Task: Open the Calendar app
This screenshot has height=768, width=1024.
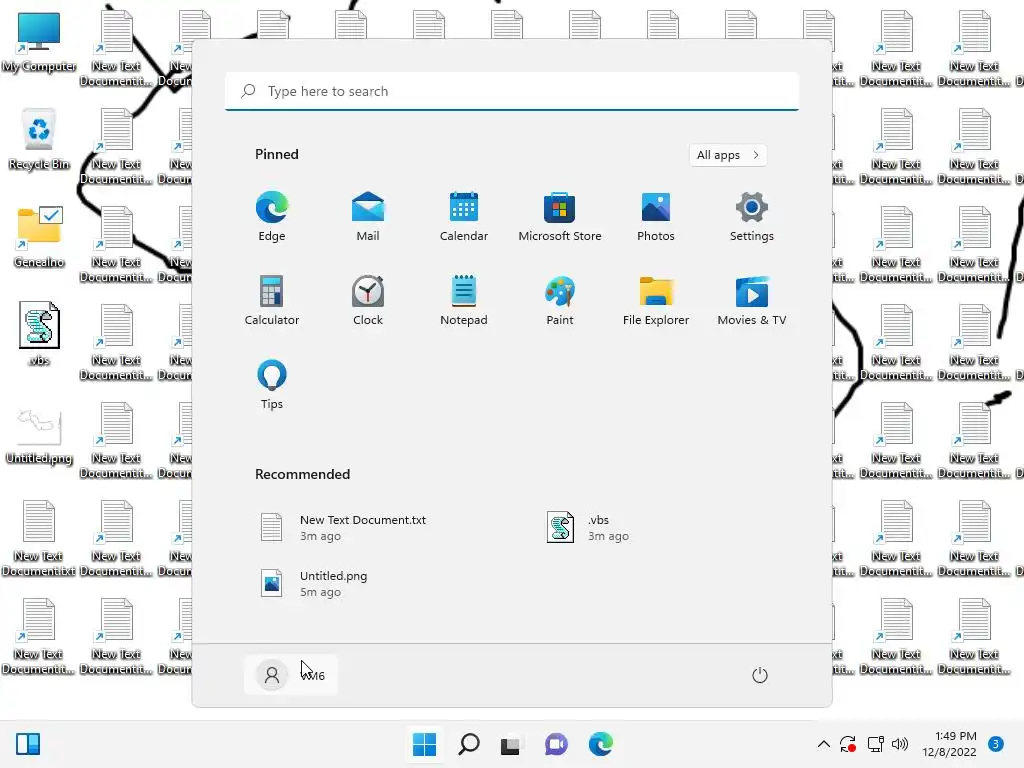Action: pos(464,216)
